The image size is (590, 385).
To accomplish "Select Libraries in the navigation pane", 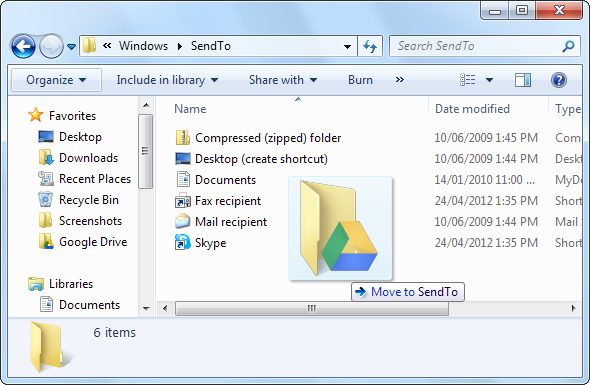I will point(71,284).
